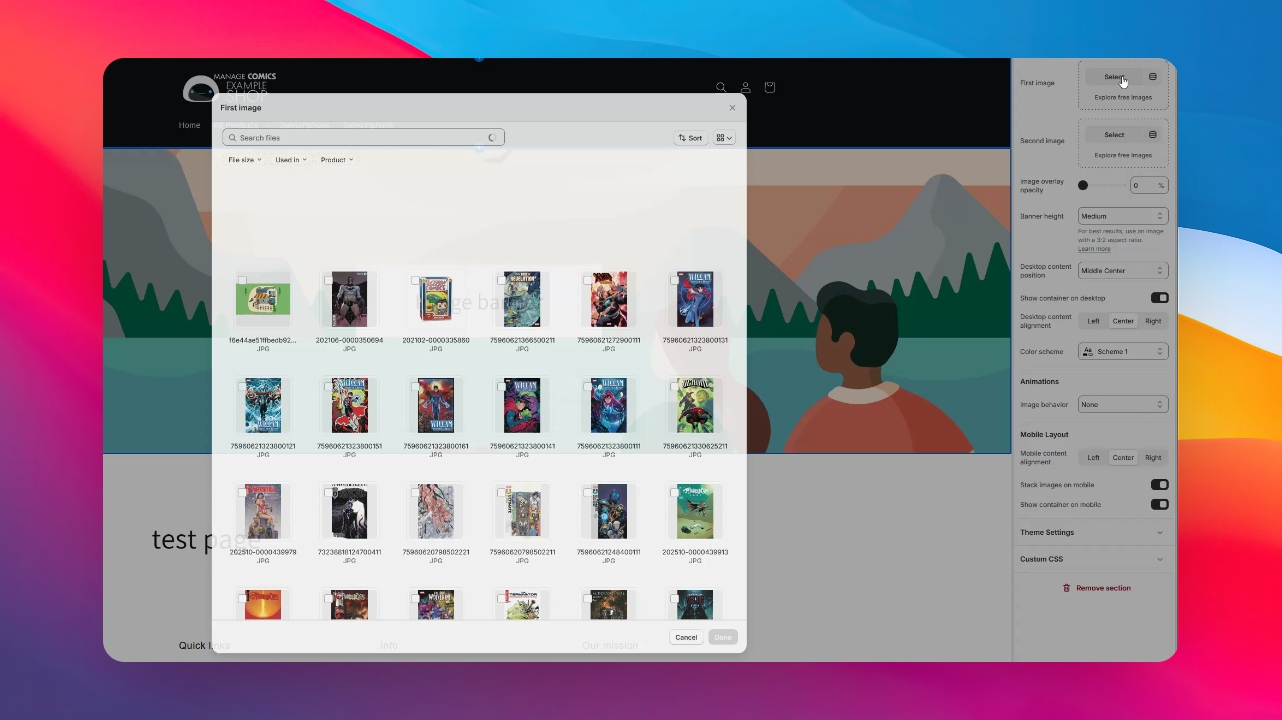Viewport: 1282px width, 720px height.
Task: Open the Banner height dropdown
Action: point(1123,216)
